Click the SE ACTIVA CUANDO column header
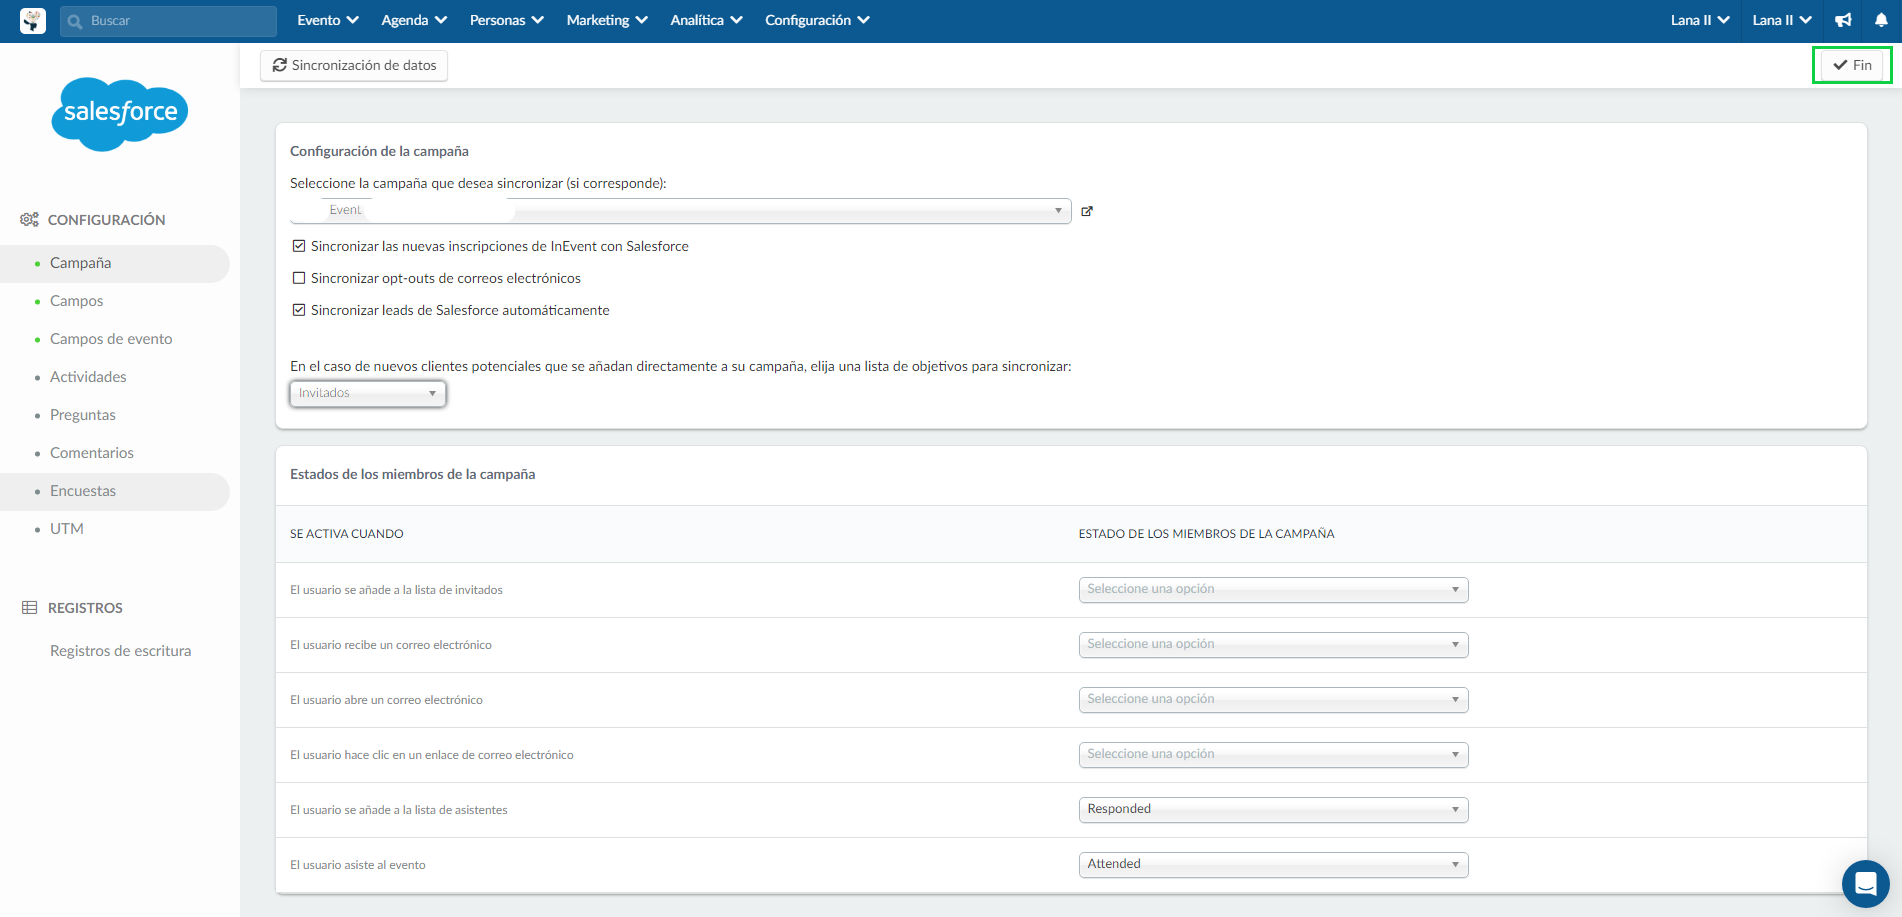 347,534
